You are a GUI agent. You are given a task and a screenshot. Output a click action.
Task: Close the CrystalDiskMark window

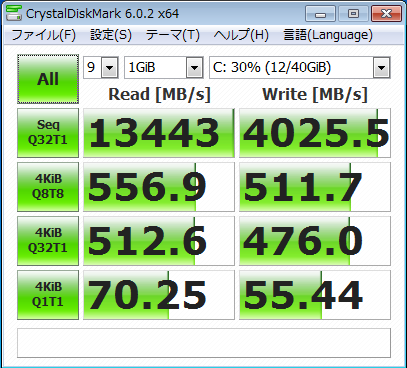[386, 14]
